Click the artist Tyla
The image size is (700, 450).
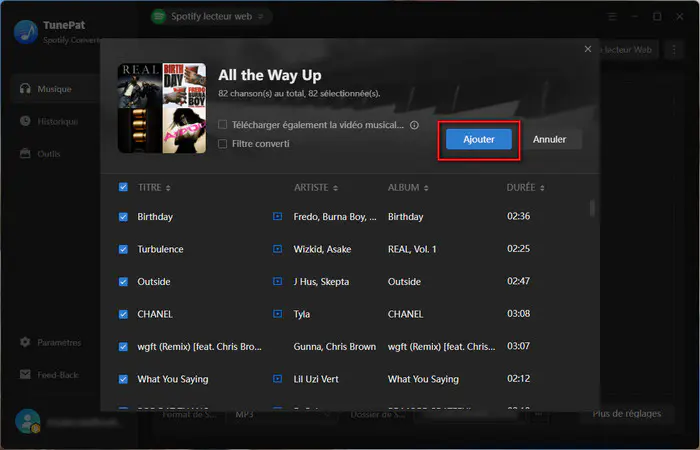click(x=302, y=314)
